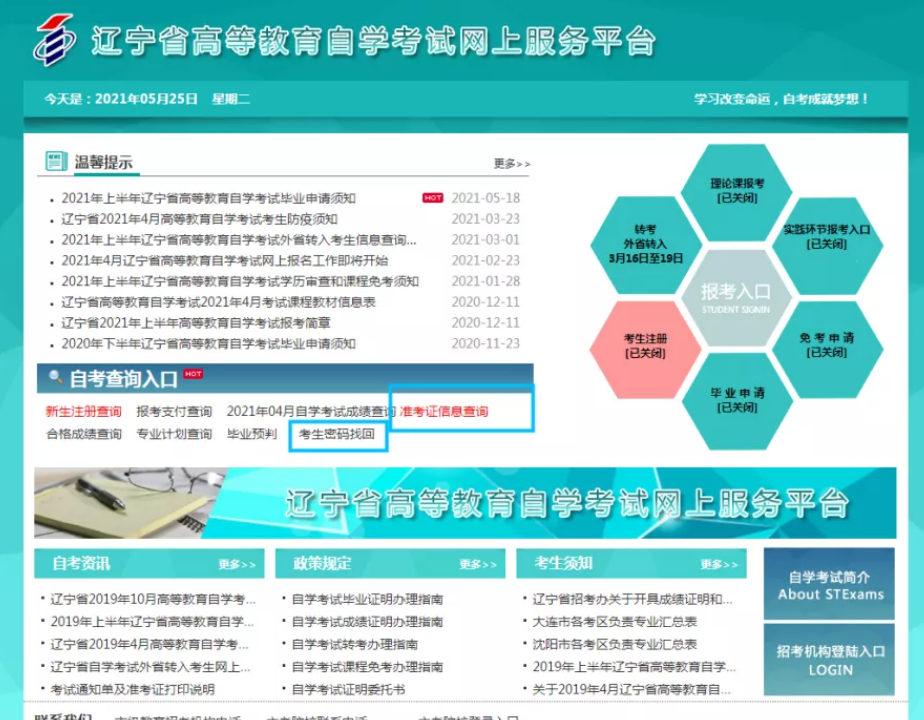
Task: Open the 理论课报考 hexagon
Action: click(x=737, y=191)
